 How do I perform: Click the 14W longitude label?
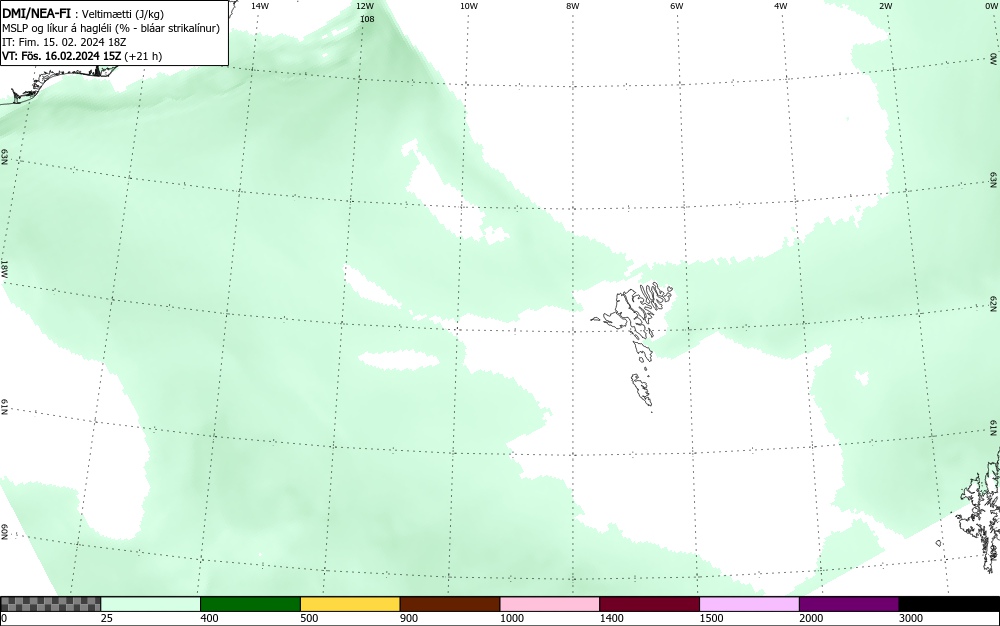260,6
